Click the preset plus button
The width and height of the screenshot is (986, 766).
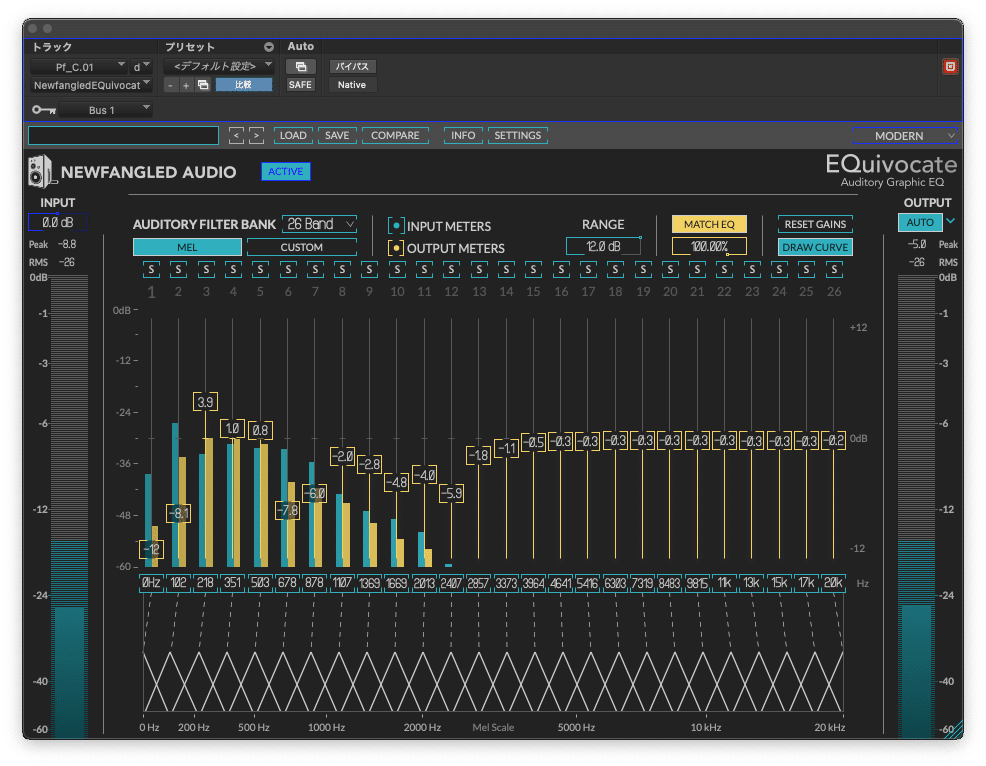(x=186, y=85)
